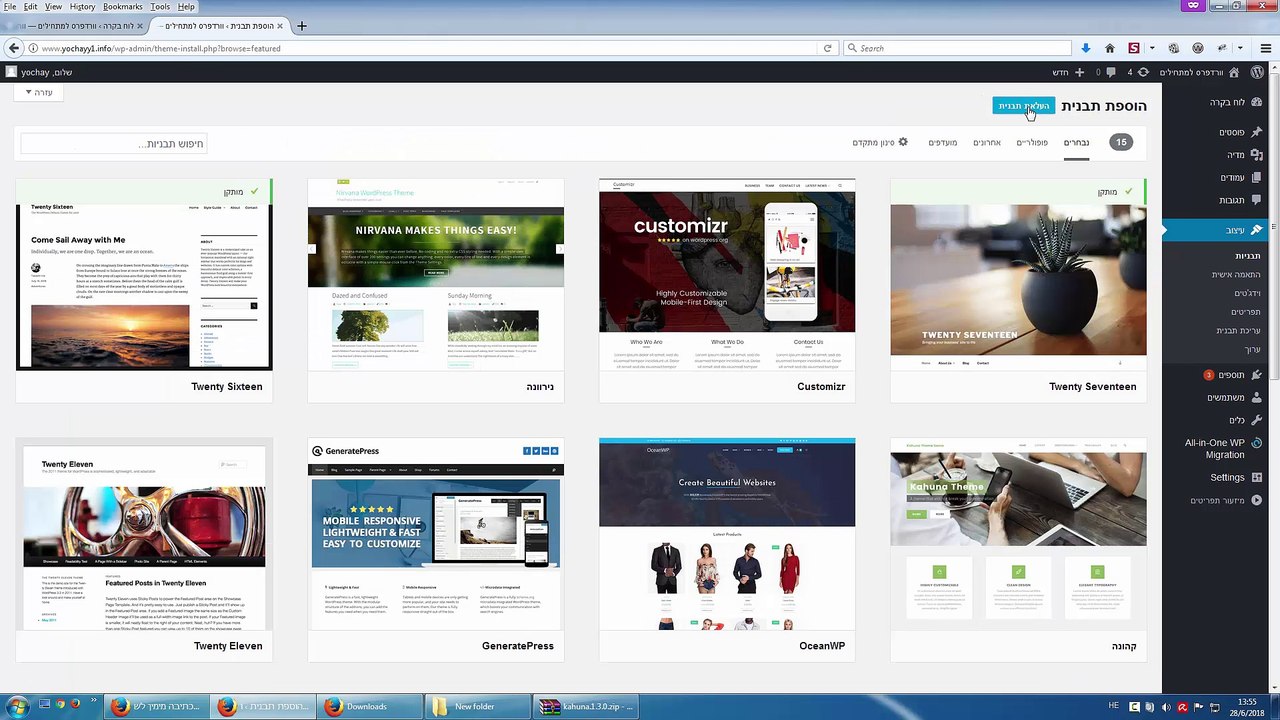This screenshot has height=720, width=1280.
Task: Click the theme count badge 15
Action: (x=1122, y=142)
